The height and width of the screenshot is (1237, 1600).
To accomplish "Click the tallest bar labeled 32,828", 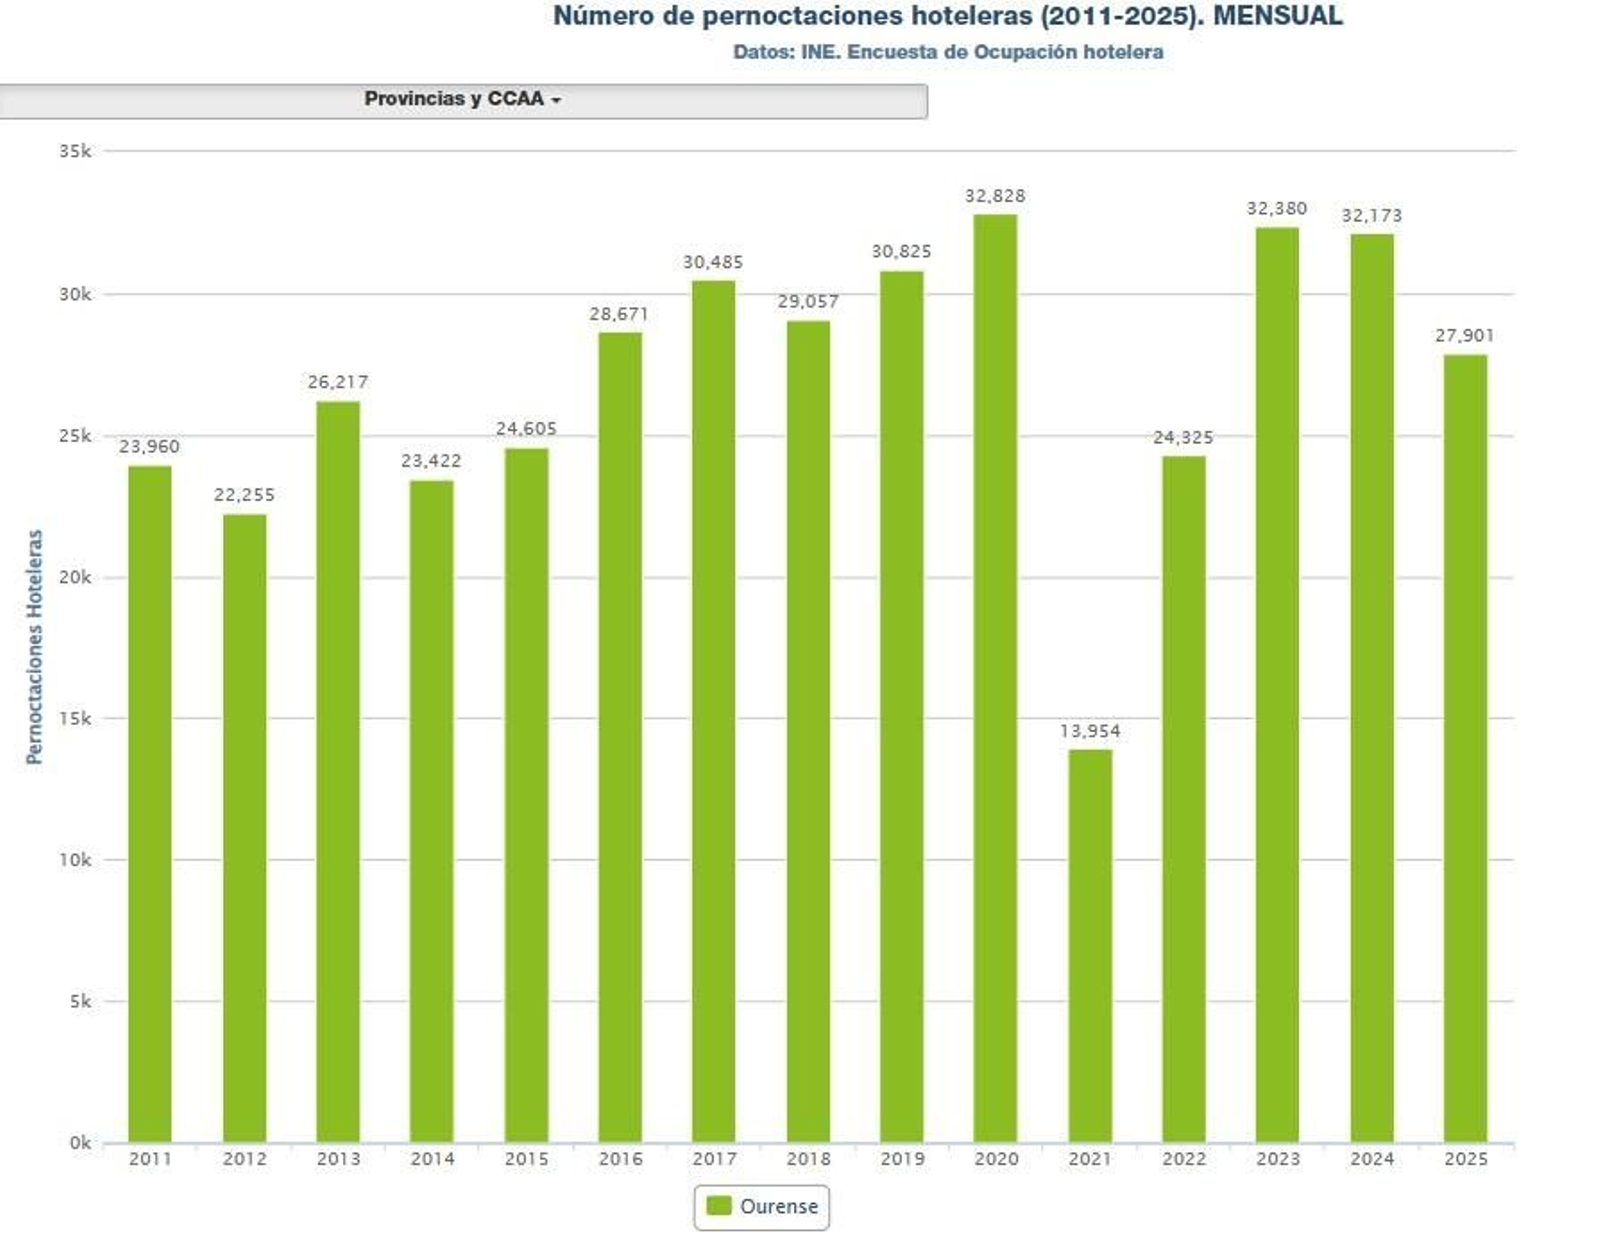I will tap(994, 680).
